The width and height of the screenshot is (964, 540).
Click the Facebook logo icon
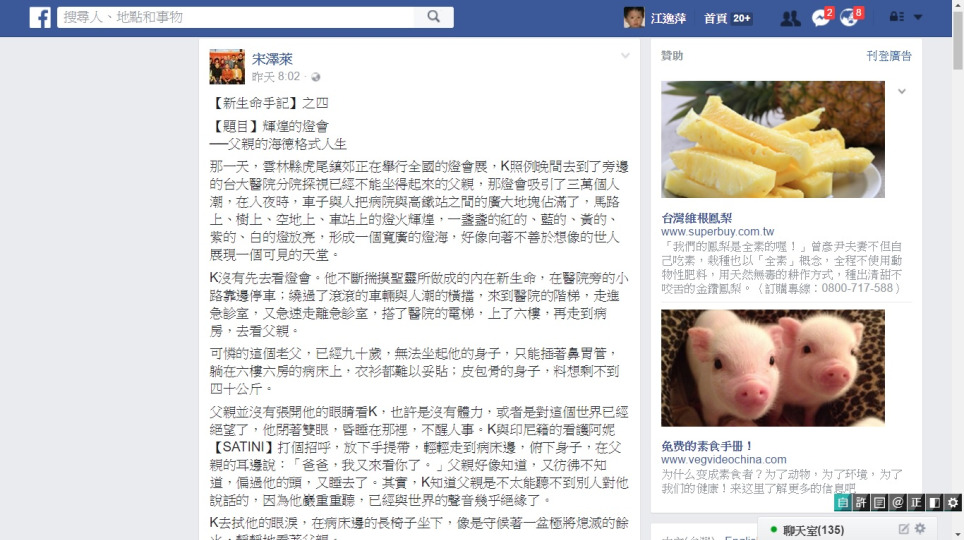(40, 17)
